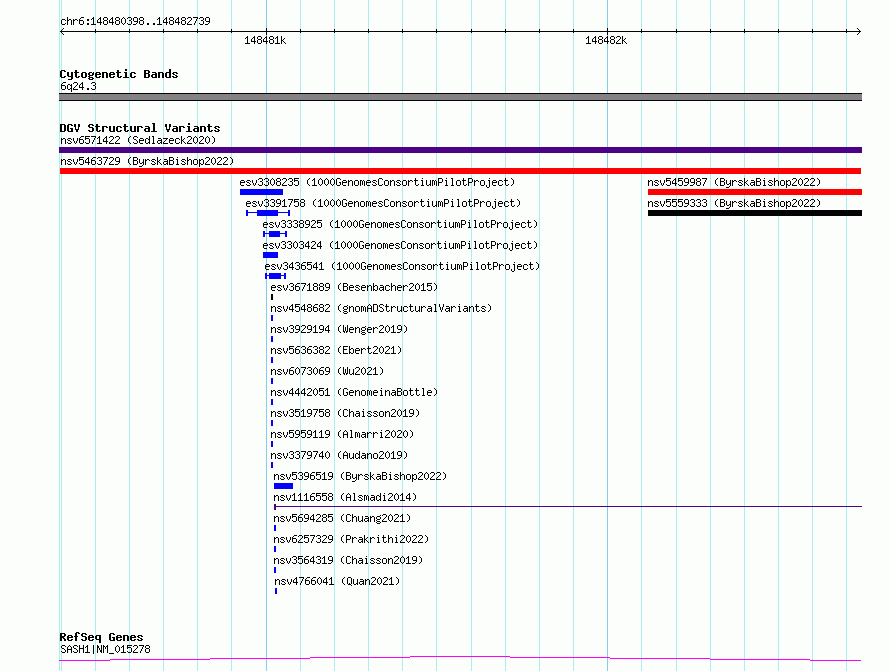890x671 pixels.
Task: Click the chr6:148480398..148482739 coordinates text
Action: (x=135, y=21)
